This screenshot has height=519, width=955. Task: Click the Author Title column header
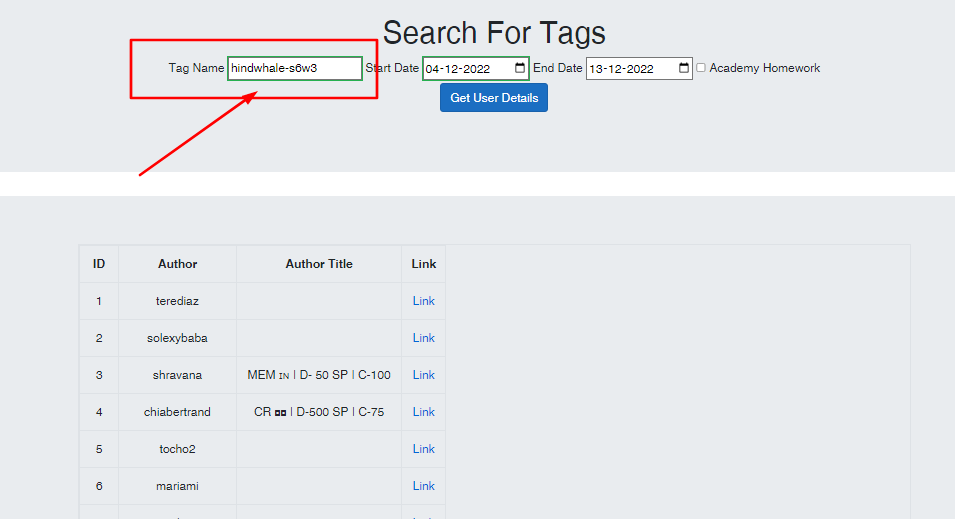(319, 264)
